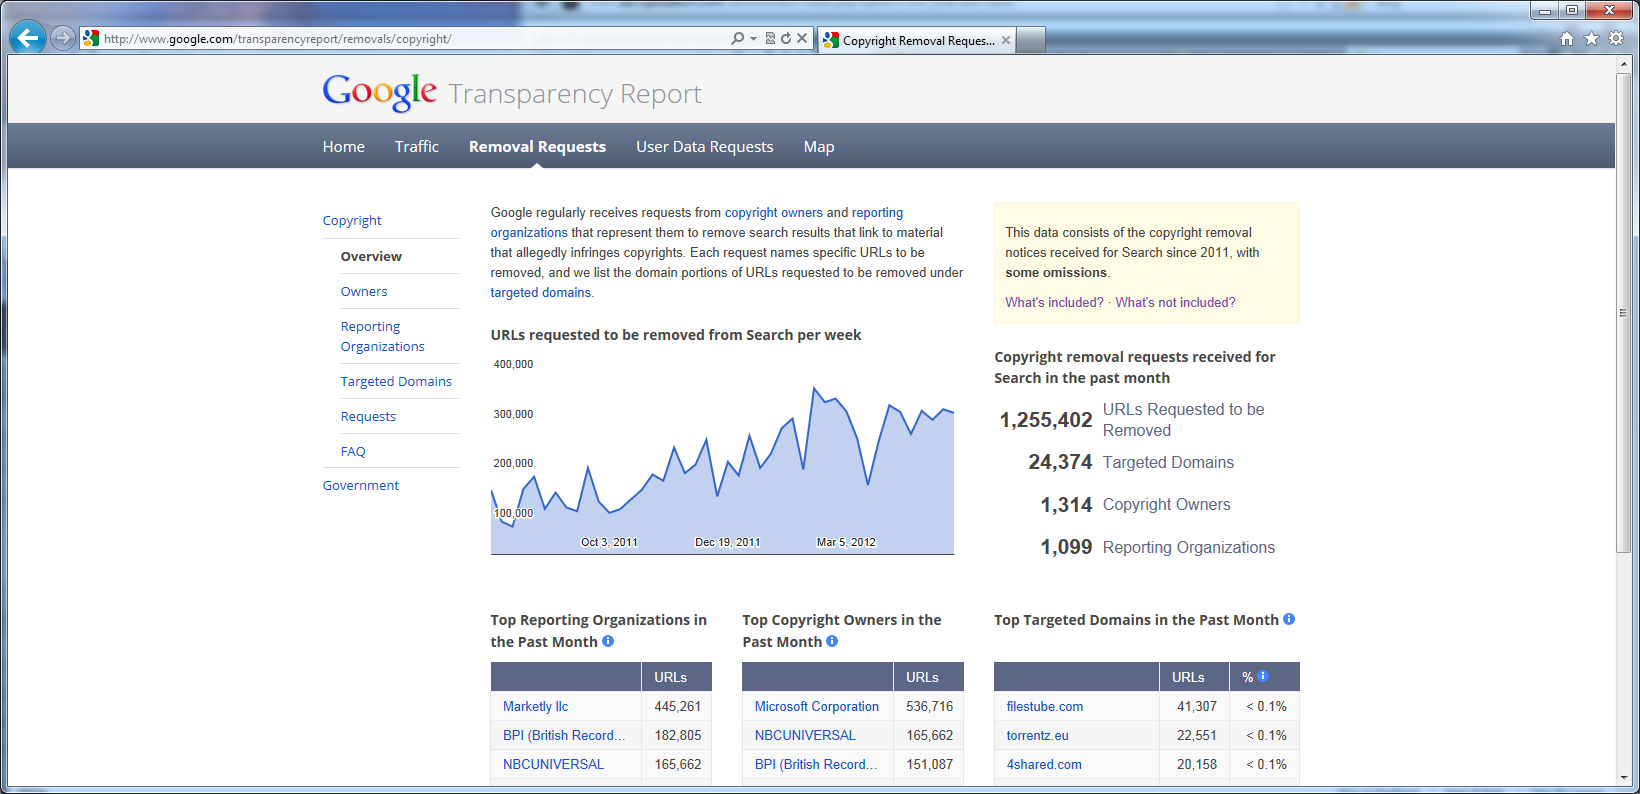Open the torrentz.eu domain link

[1037, 735]
